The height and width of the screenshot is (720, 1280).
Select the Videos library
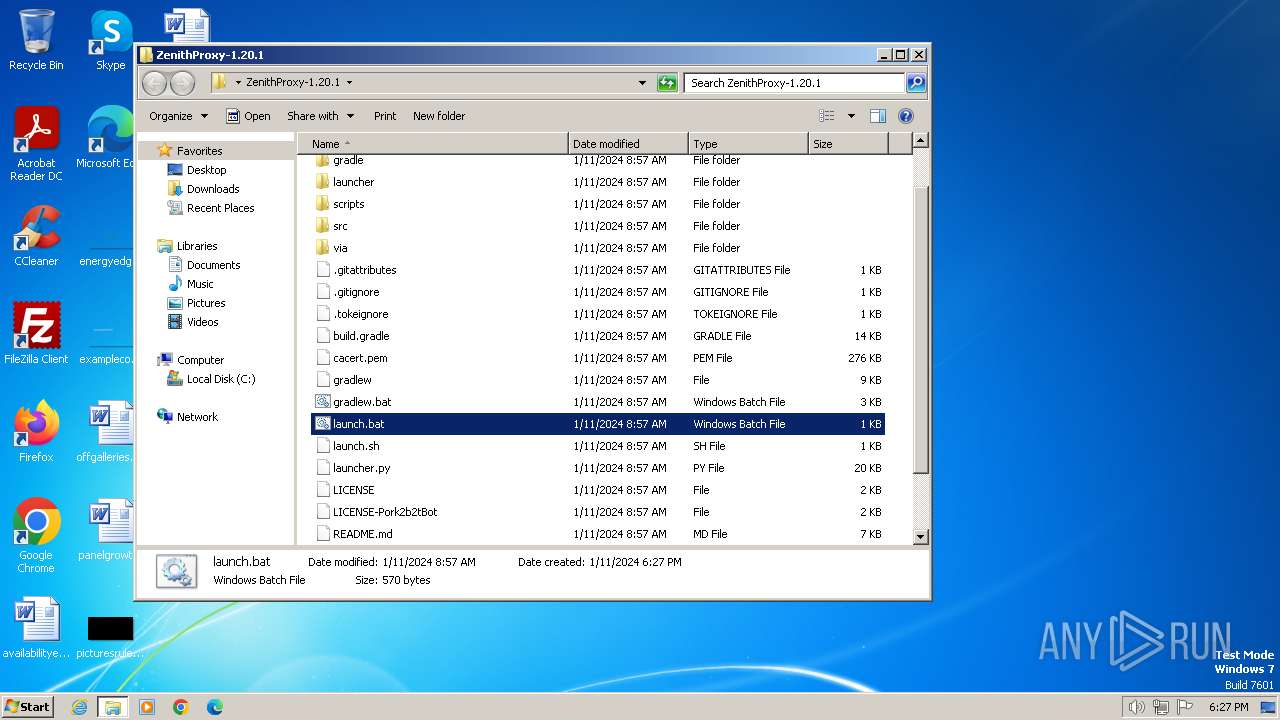click(x=202, y=322)
